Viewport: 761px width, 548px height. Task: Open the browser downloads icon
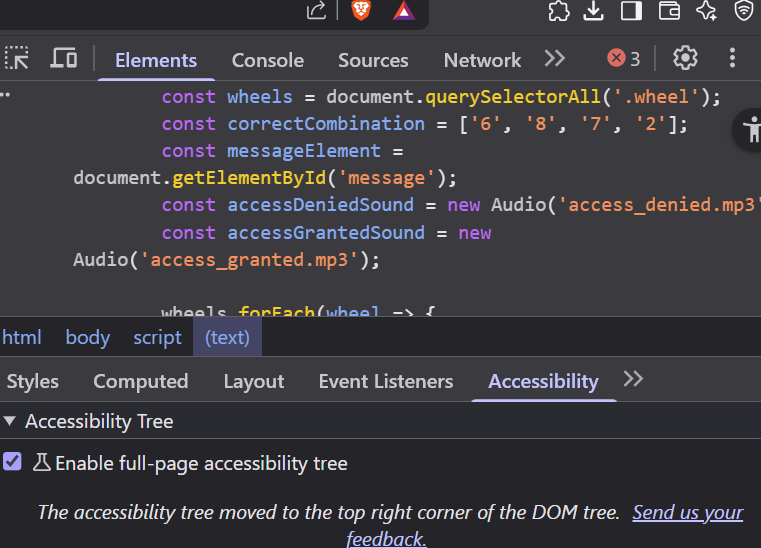(594, 11)
